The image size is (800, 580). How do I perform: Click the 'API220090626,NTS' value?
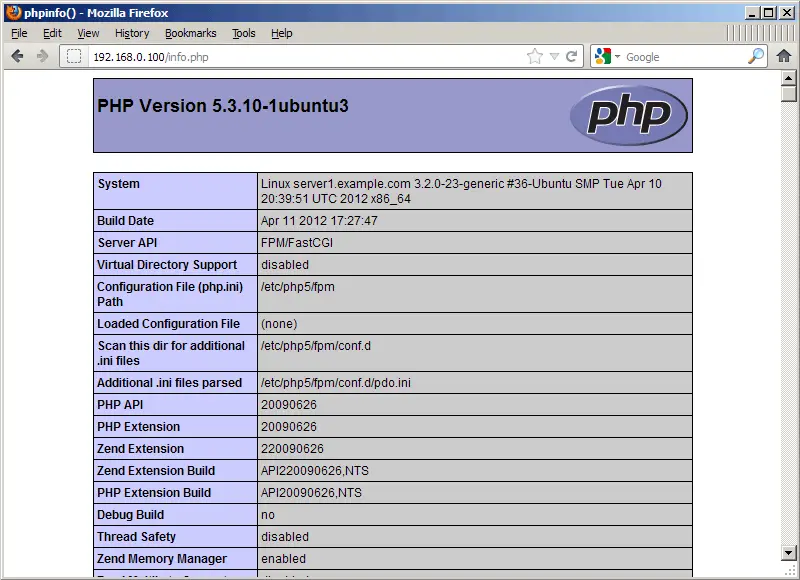pos(315,470)
